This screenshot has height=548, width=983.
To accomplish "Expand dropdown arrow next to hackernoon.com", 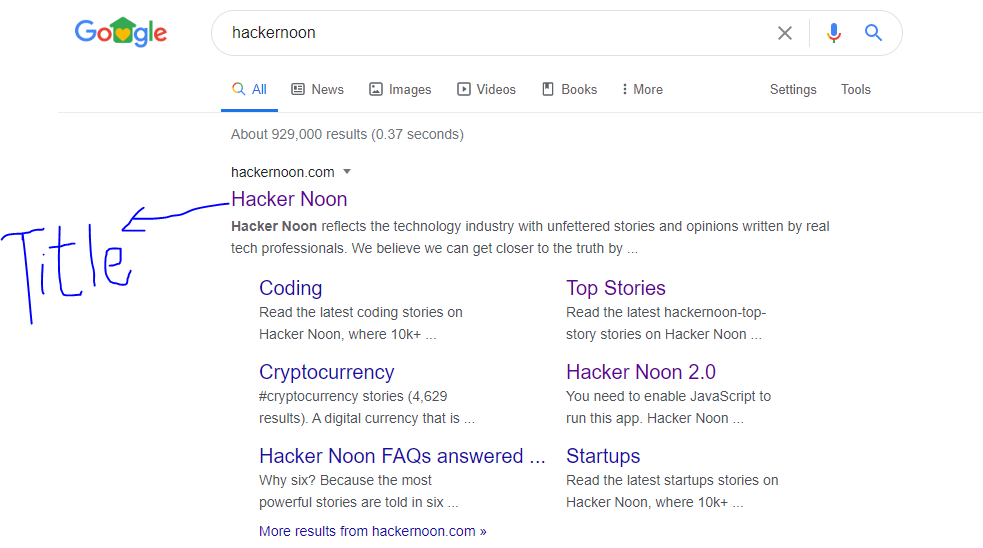I will tap(347, 172).
